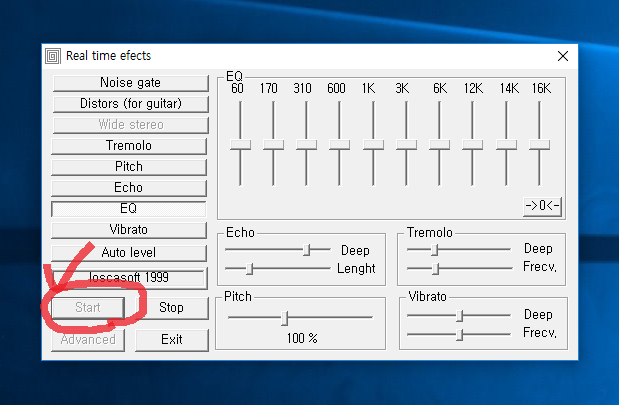Click the Tremolo Frecv. slider handle
Viewport: 619px width, 405px height.
(x=435, y=269)
